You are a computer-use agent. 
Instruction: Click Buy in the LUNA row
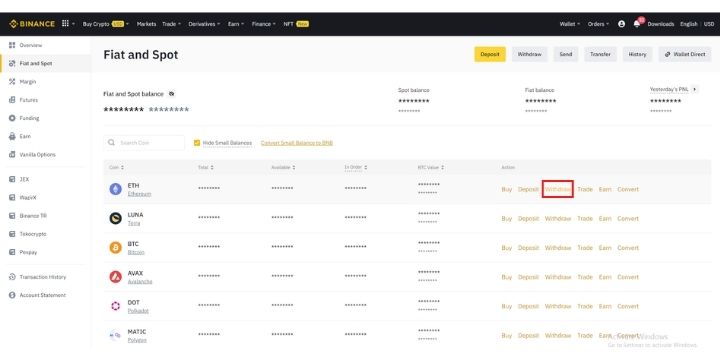coord(506,219)
